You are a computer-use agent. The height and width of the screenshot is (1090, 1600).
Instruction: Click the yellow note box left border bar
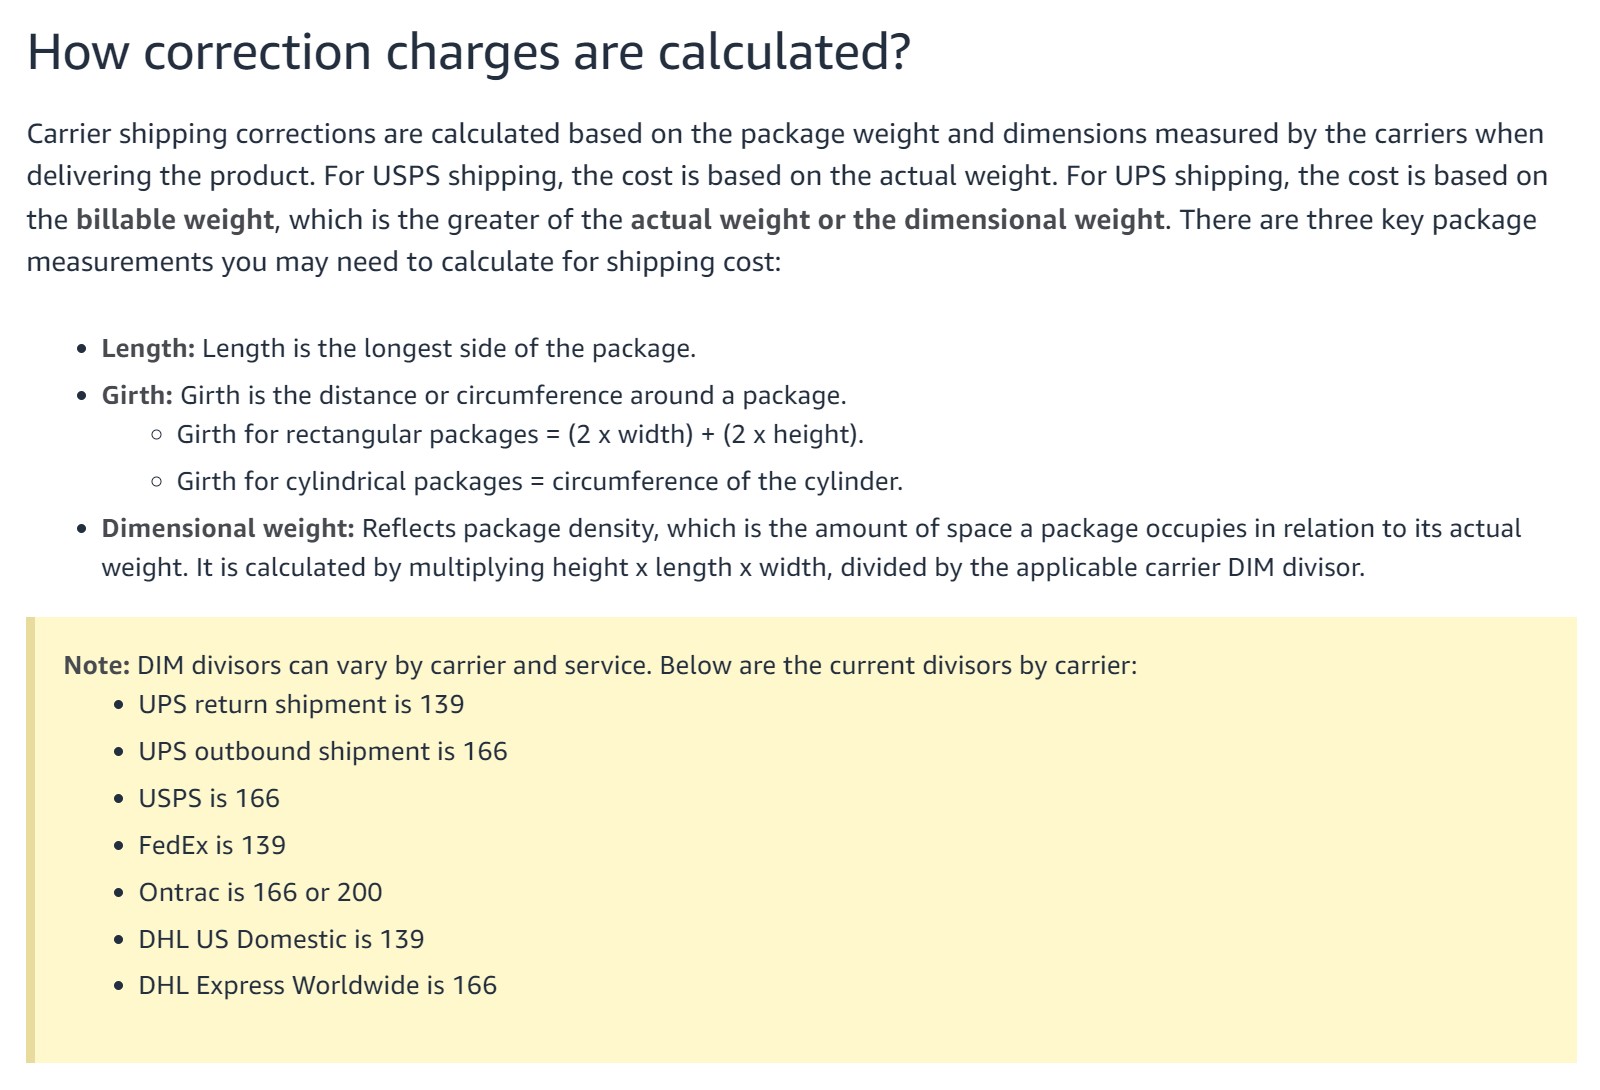pyautogui.click(x=30, y=840)
